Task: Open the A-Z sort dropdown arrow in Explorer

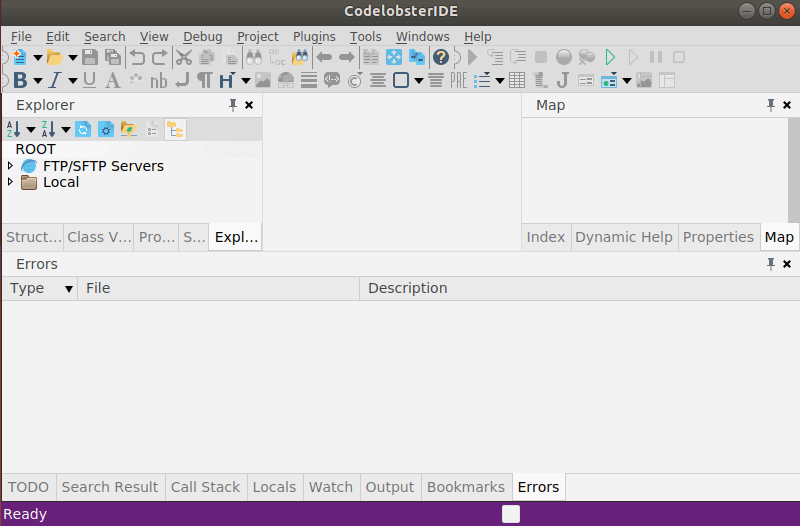Action: [31, 130]
